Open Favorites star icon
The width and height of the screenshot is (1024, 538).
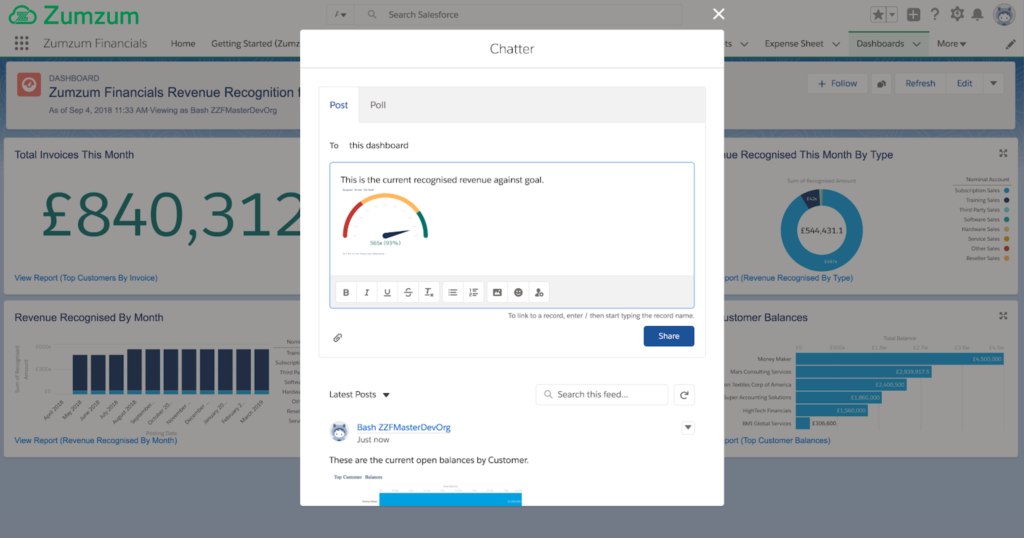[x=878, y=14]
